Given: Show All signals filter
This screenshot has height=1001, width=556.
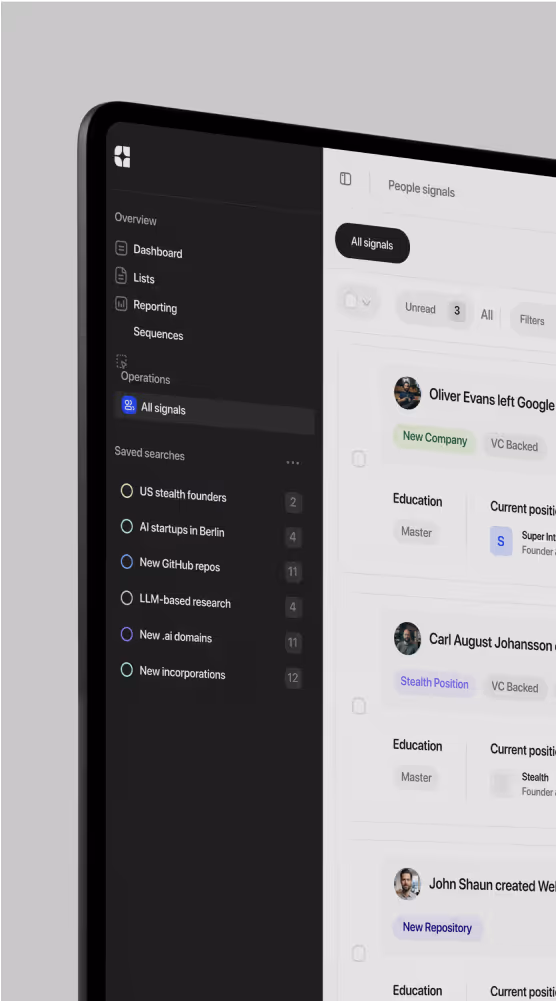Looking at the screenshot, I should [x=487, y=315].
